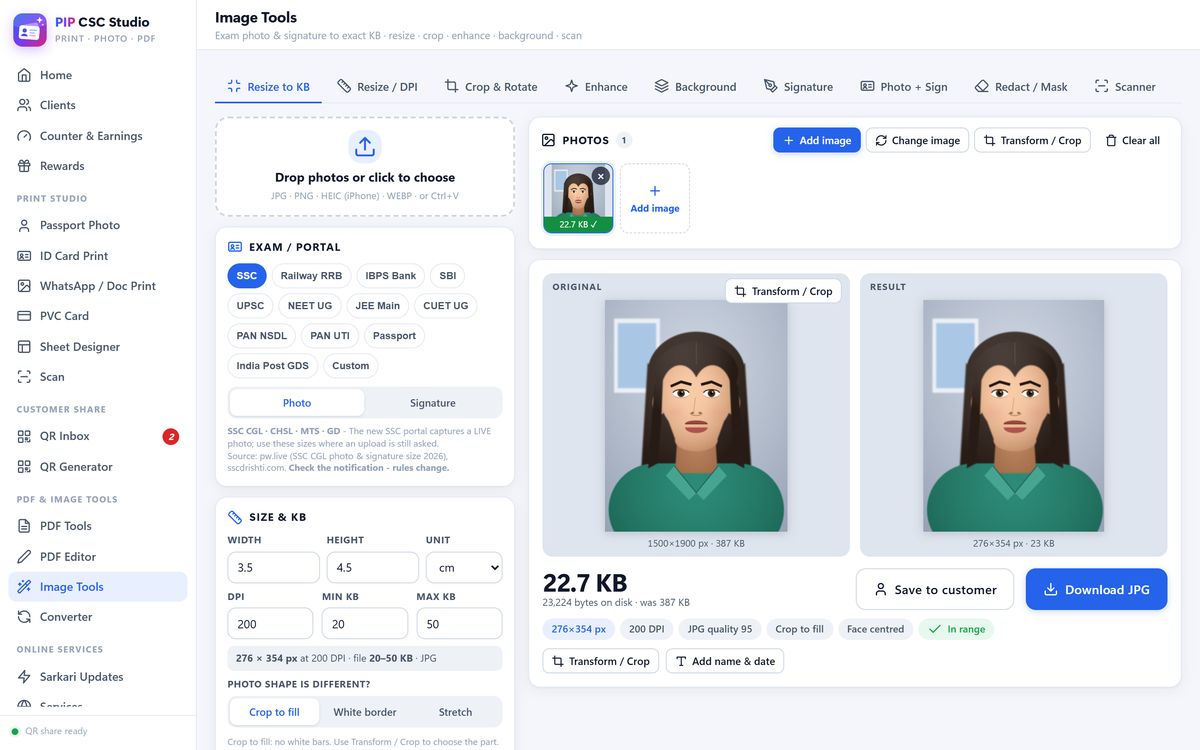Click the dashed Add image tile
This screenshot has width=1200, height=750.
(x=655, y=198)
